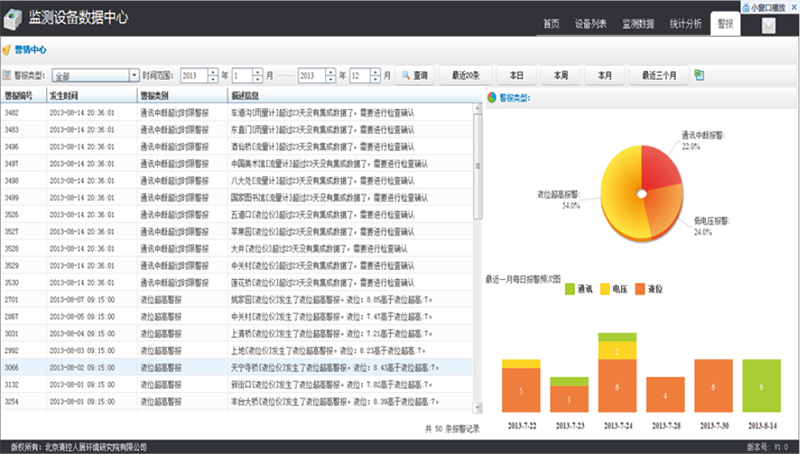Click the Excel export icon in toolbar

[x=699, y=75]
